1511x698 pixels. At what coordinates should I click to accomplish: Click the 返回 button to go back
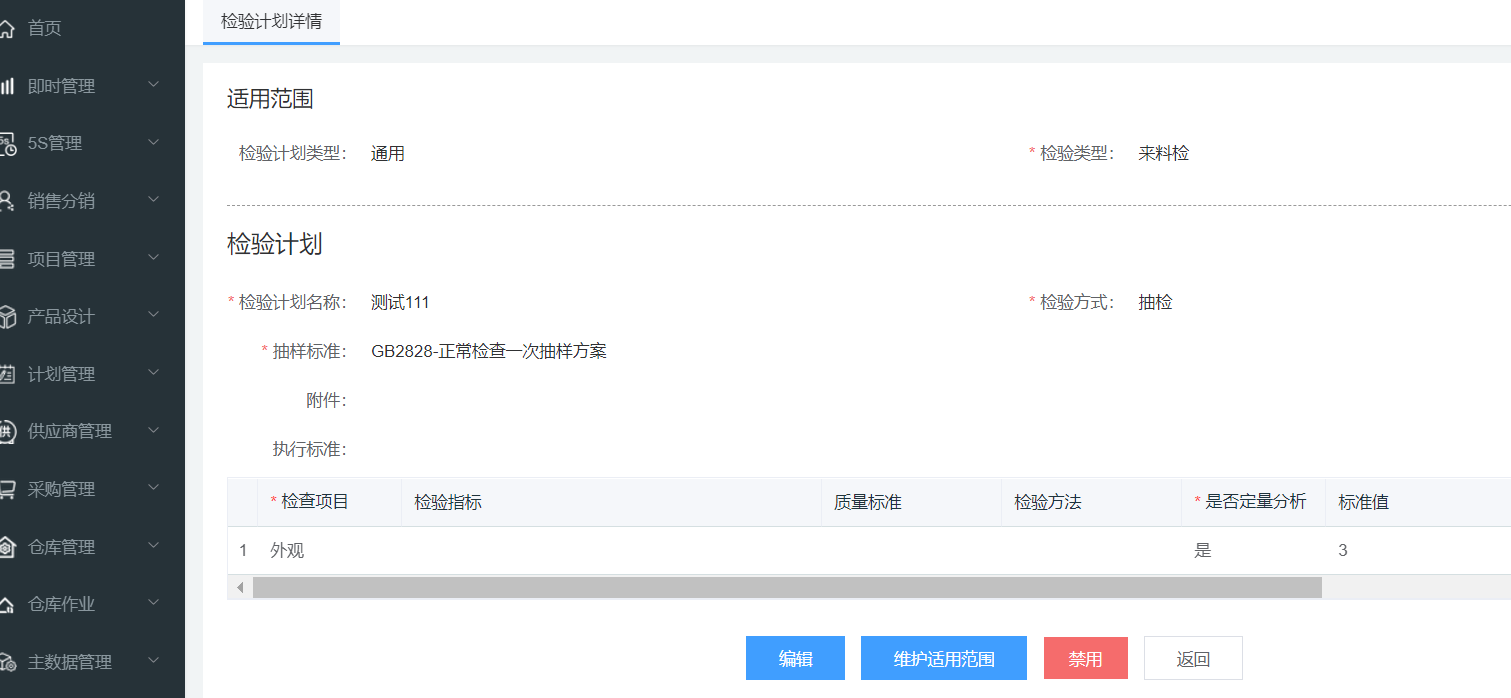coord(1192,658)
